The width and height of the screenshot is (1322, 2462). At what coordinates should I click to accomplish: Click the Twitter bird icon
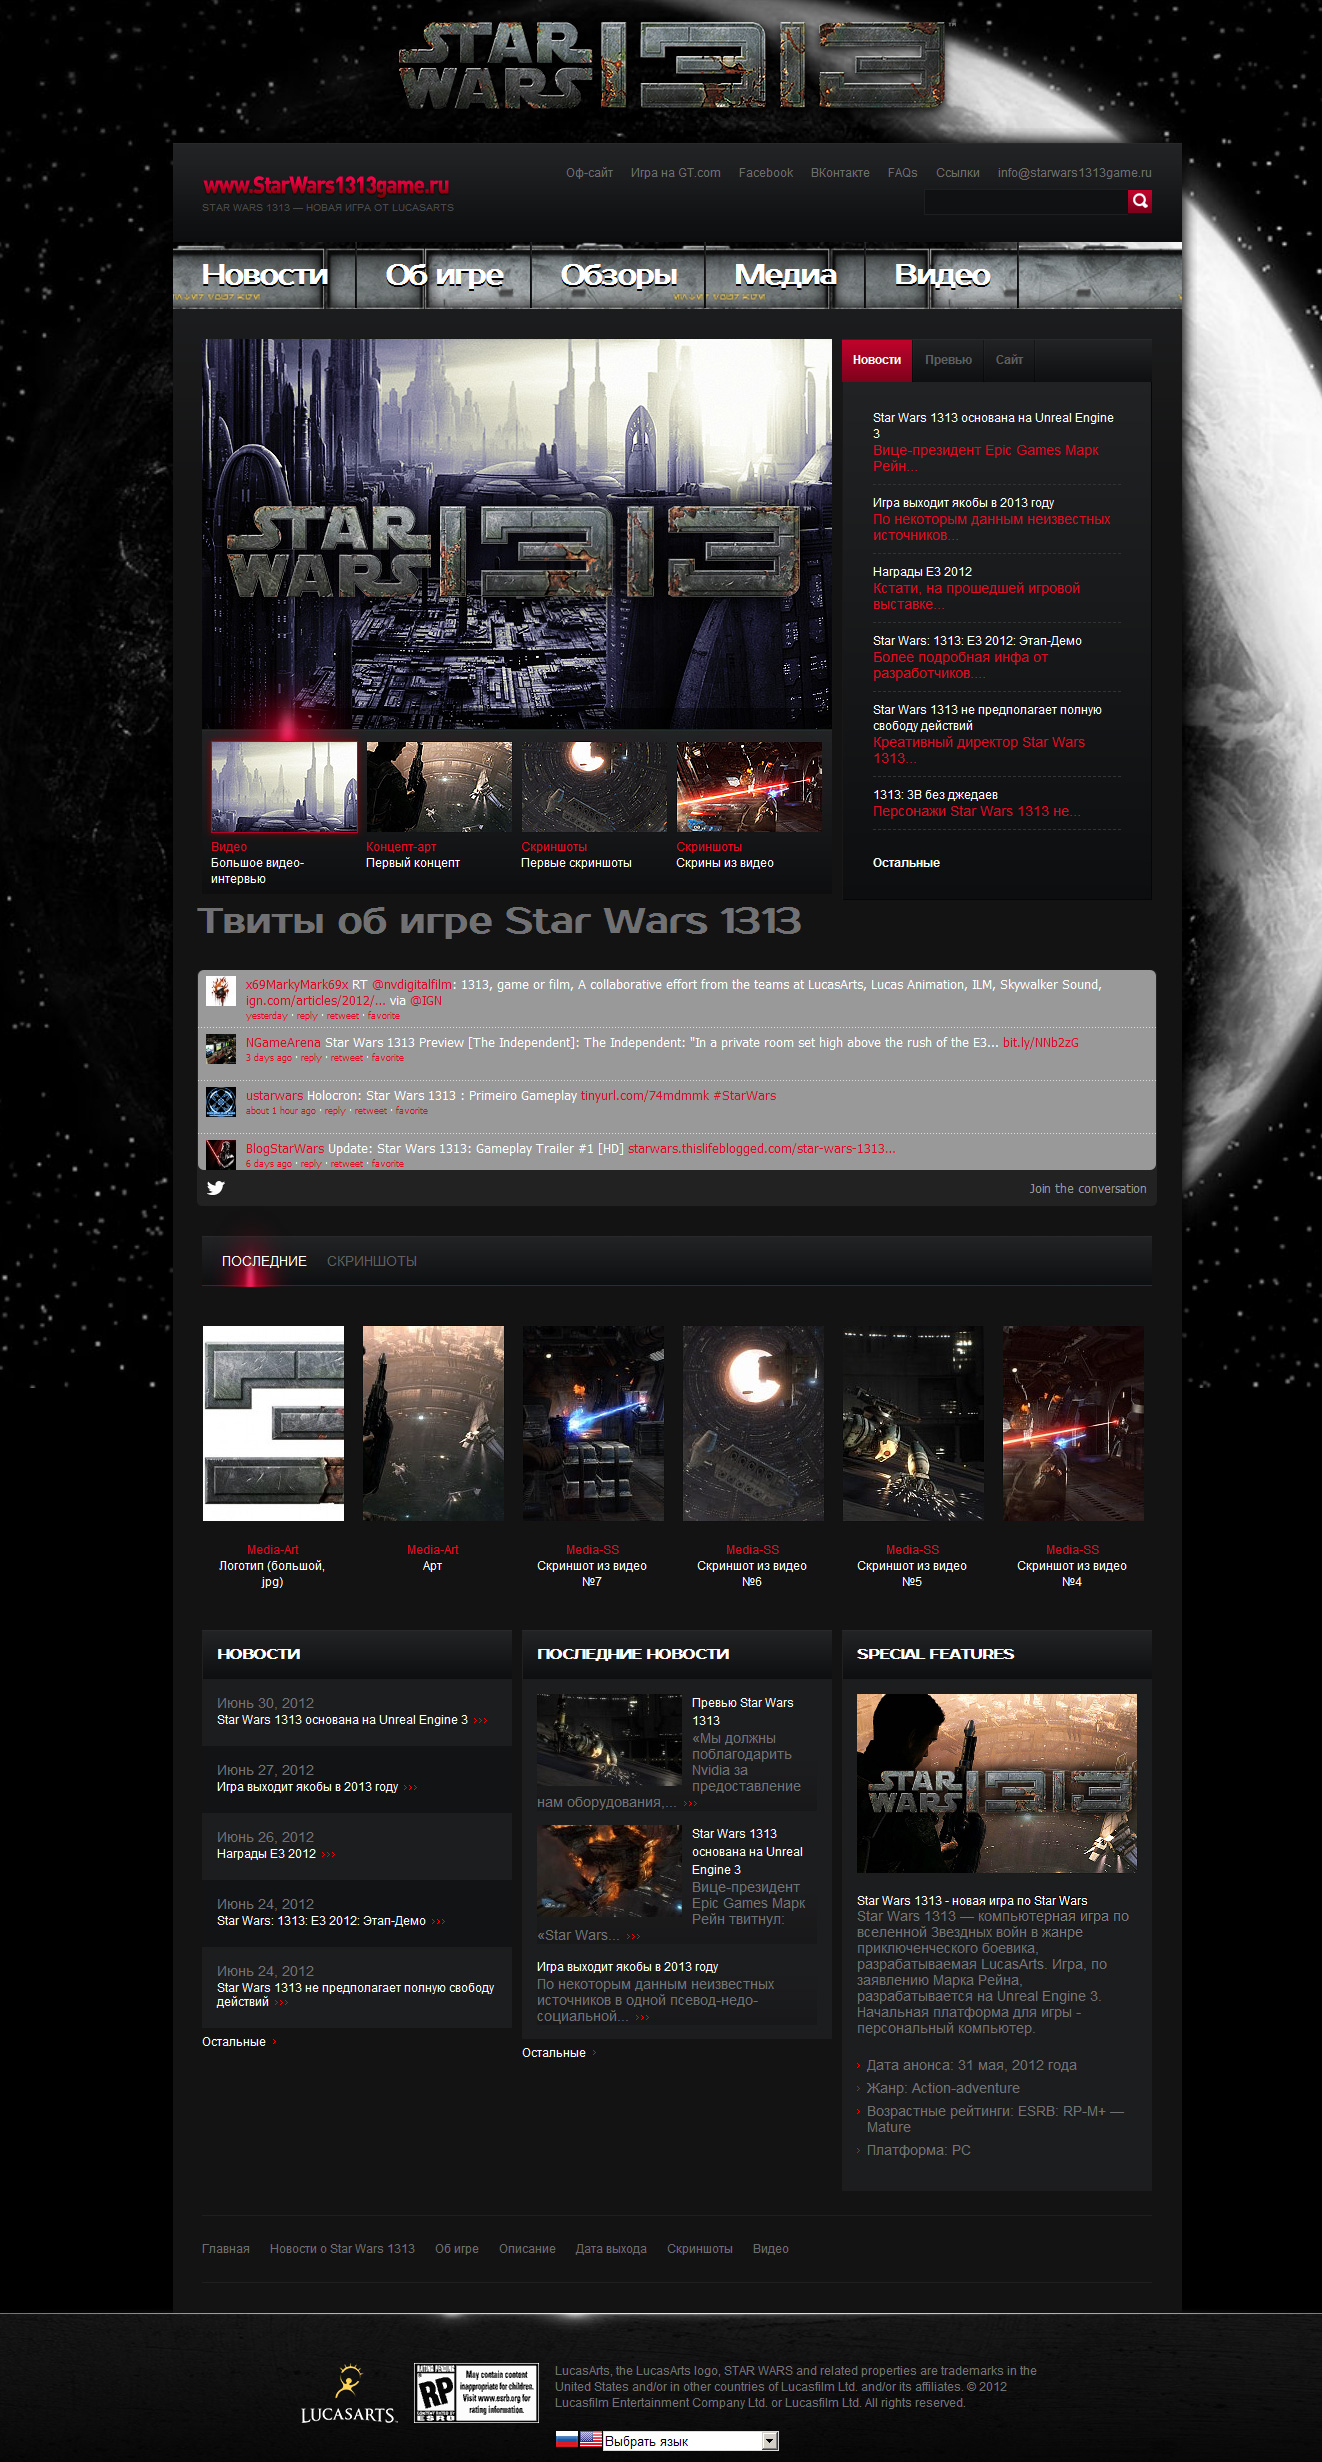click(x=216, y=1188)
